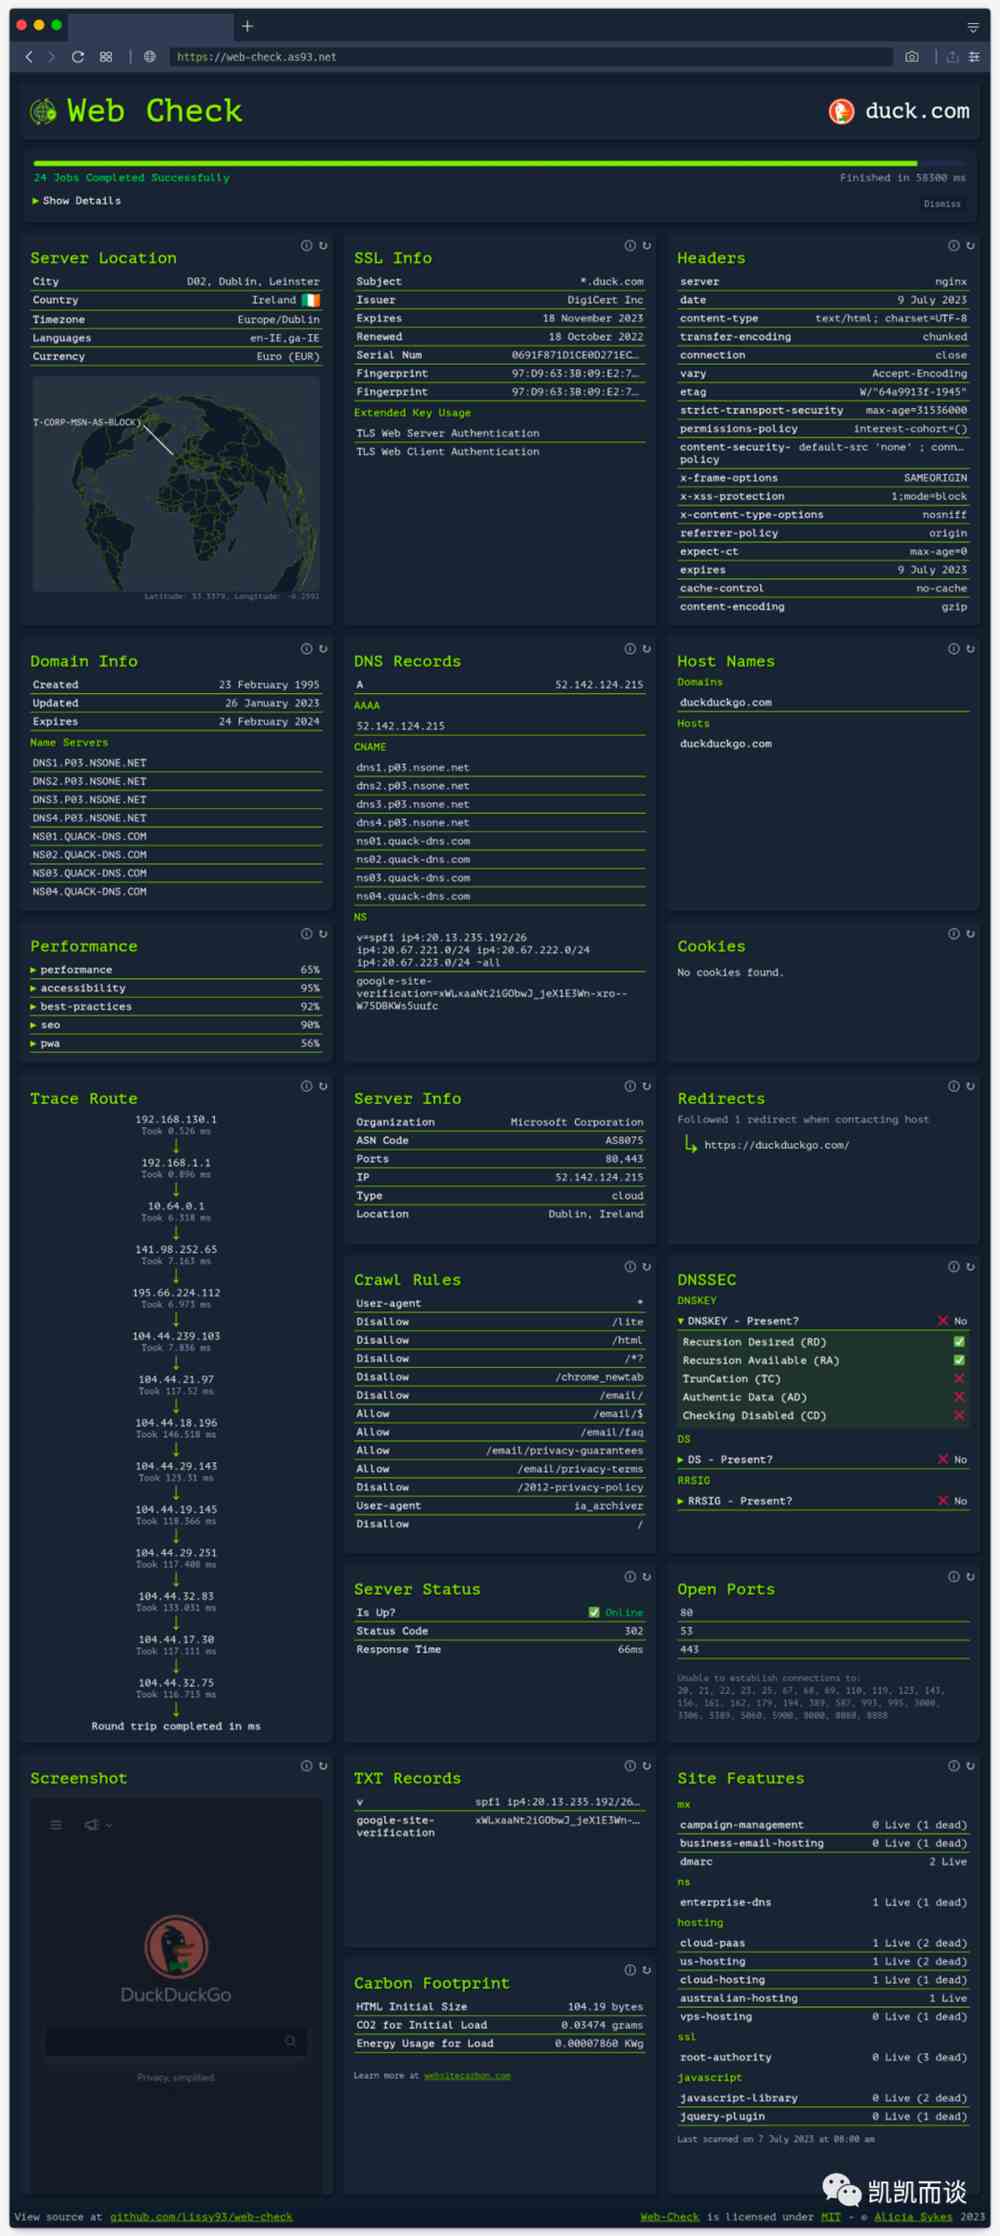
Task: Open info icon on SSL Info card
Action: click(630, 245)
